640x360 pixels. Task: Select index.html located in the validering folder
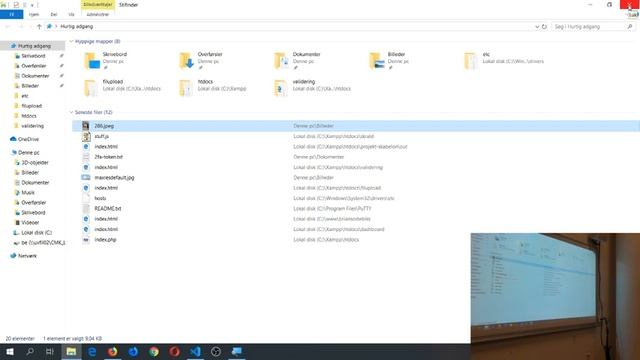coord(355,167)
